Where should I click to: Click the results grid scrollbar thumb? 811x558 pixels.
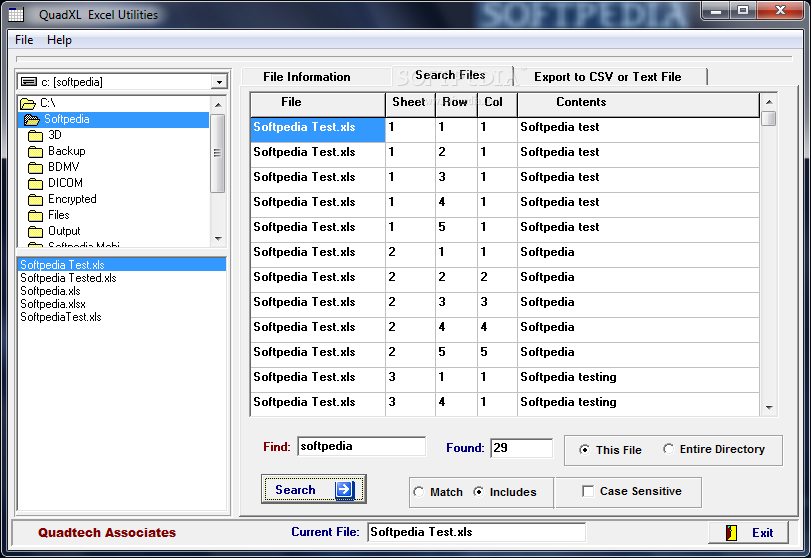769,118
